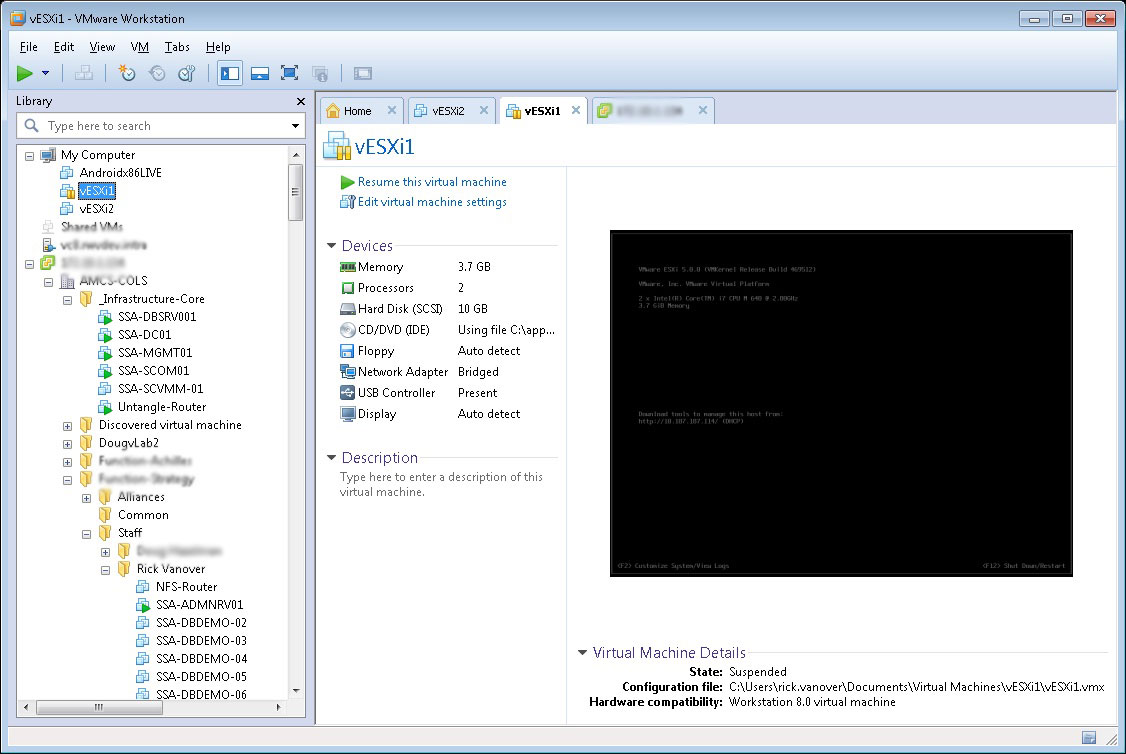The height and width of the screenshot is (754, 1126).
Task: Close the vESXi1 tab
Action: [576, 110]
